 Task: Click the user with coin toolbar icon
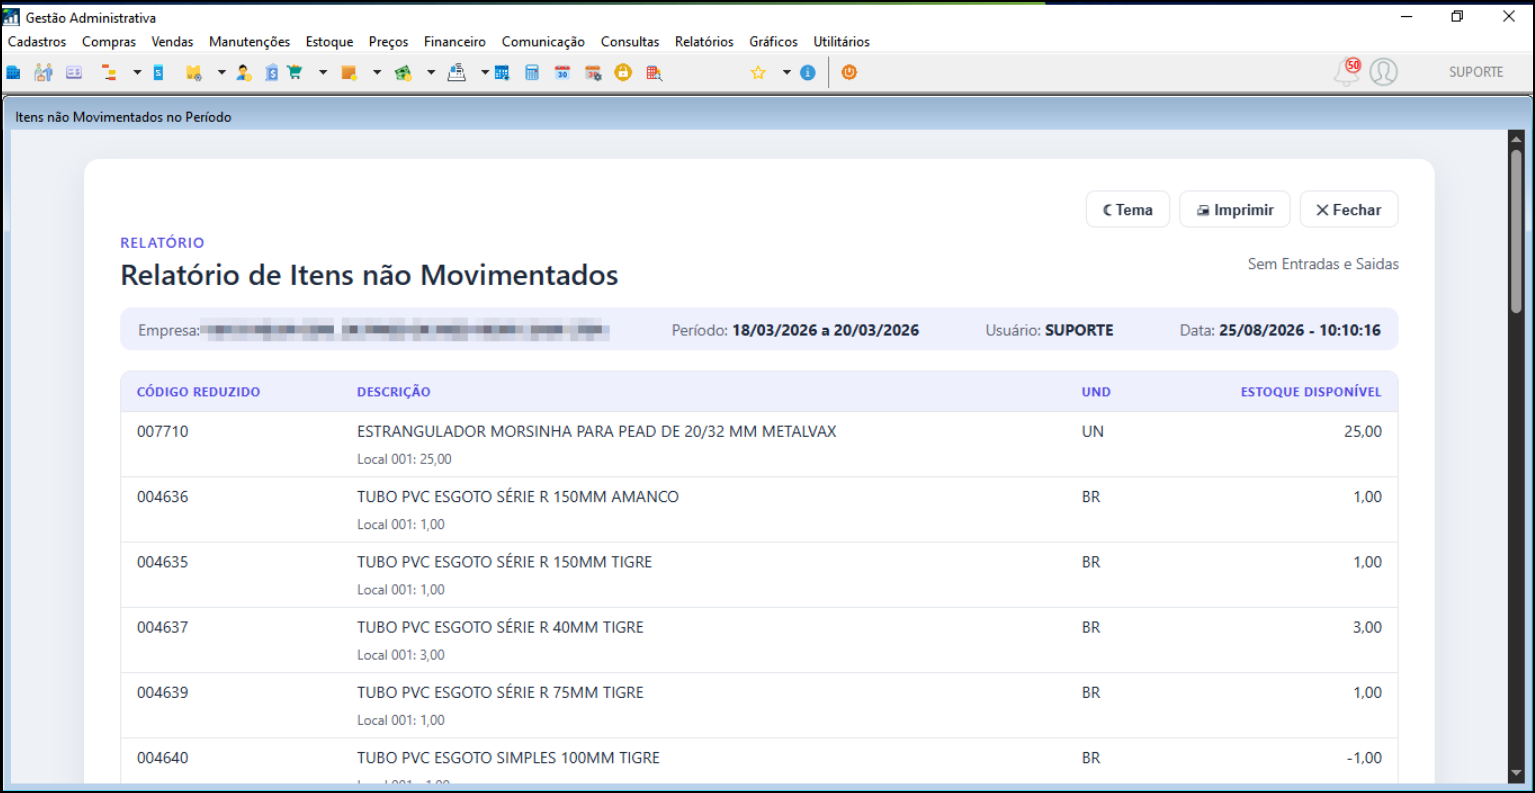[x=244, y=72]
